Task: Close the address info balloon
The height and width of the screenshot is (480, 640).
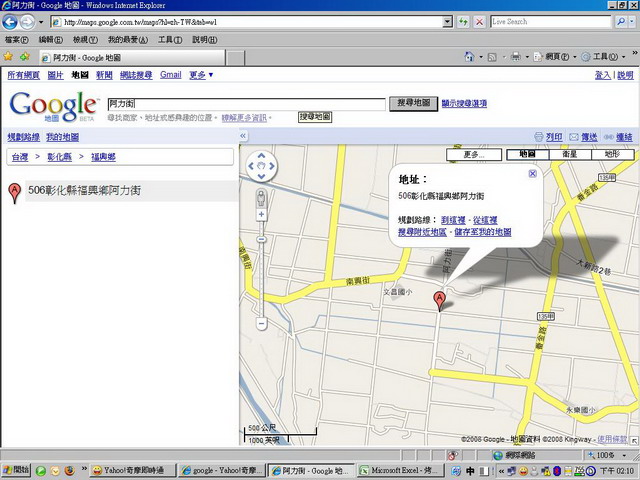Action: click(x=533, y=174)
